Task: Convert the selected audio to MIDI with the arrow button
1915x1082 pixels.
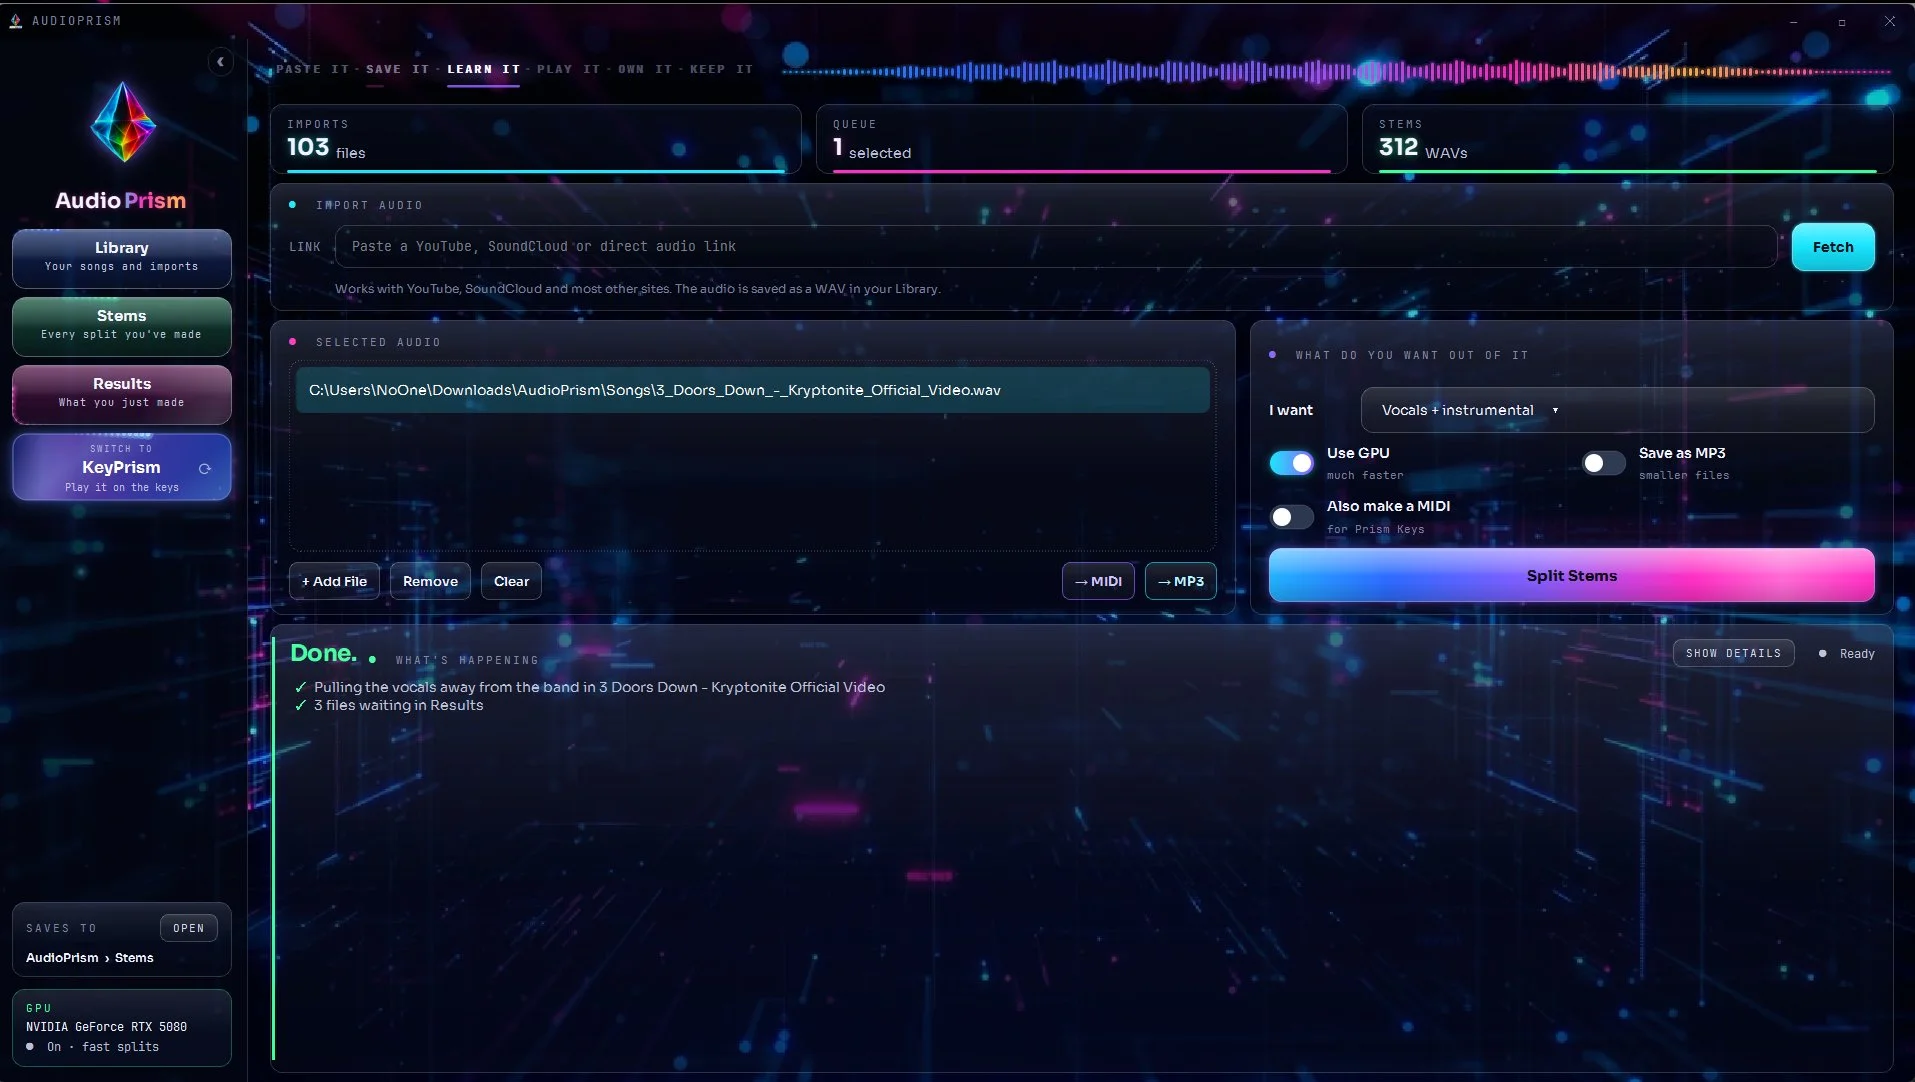Action: tap(1098, 581)
